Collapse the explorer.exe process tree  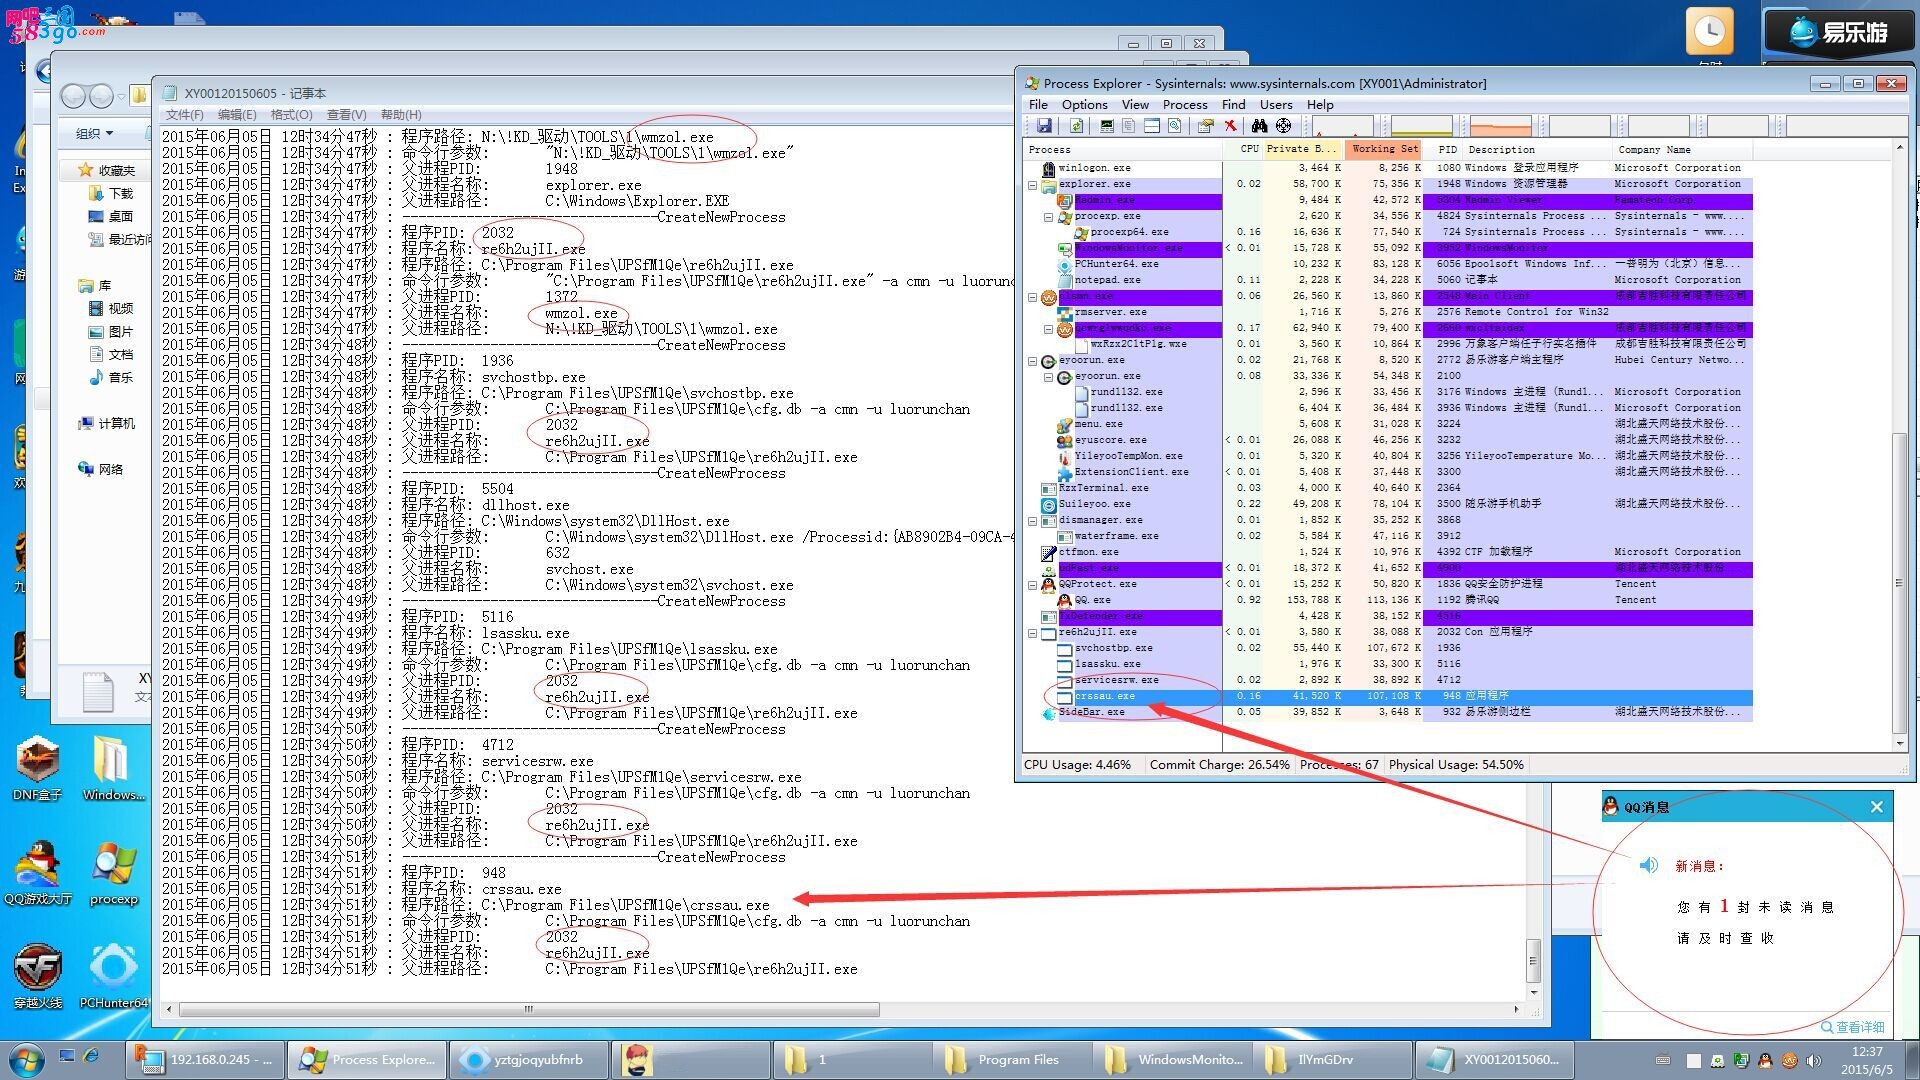[x=1033, y=185]
